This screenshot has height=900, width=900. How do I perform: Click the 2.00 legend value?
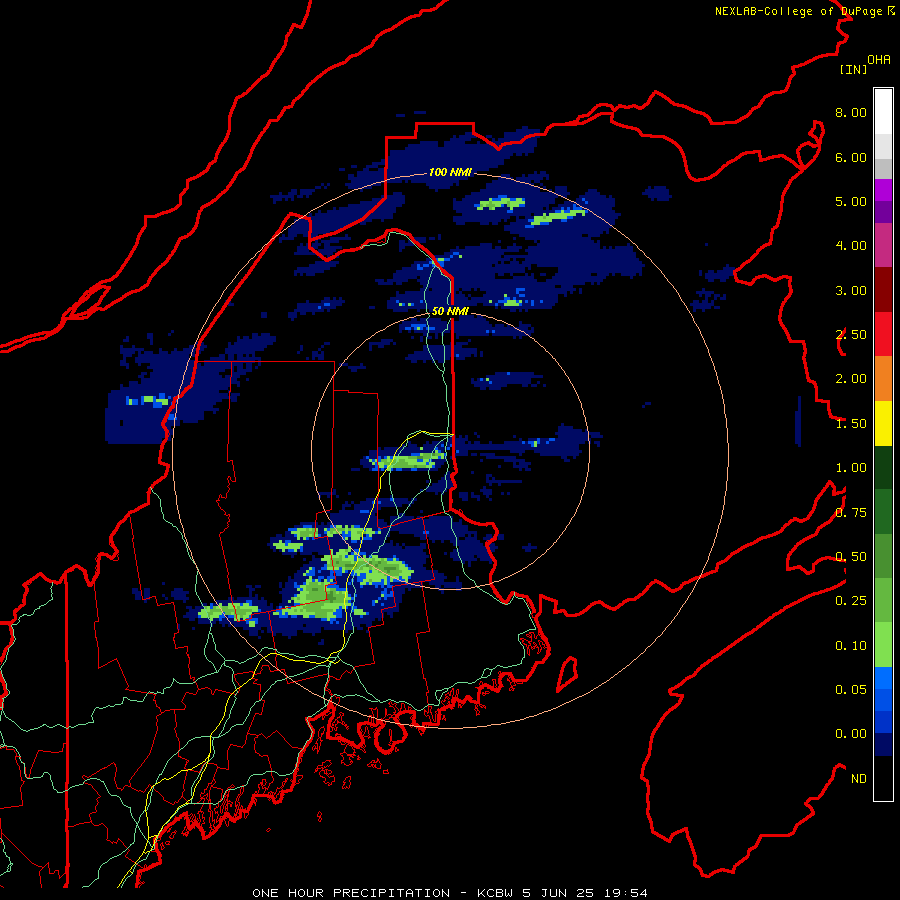[851, 379]
